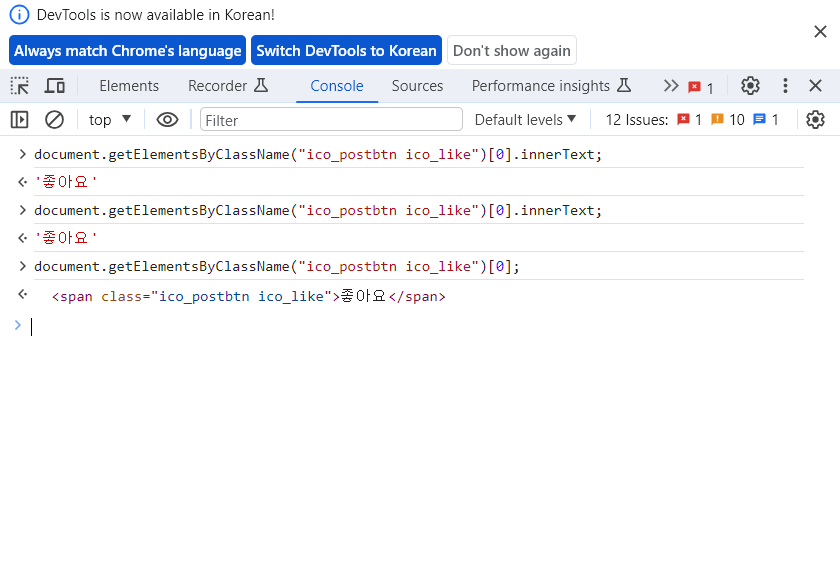
Task: Click the blue info issue icon
Action: tap(759, 119)
